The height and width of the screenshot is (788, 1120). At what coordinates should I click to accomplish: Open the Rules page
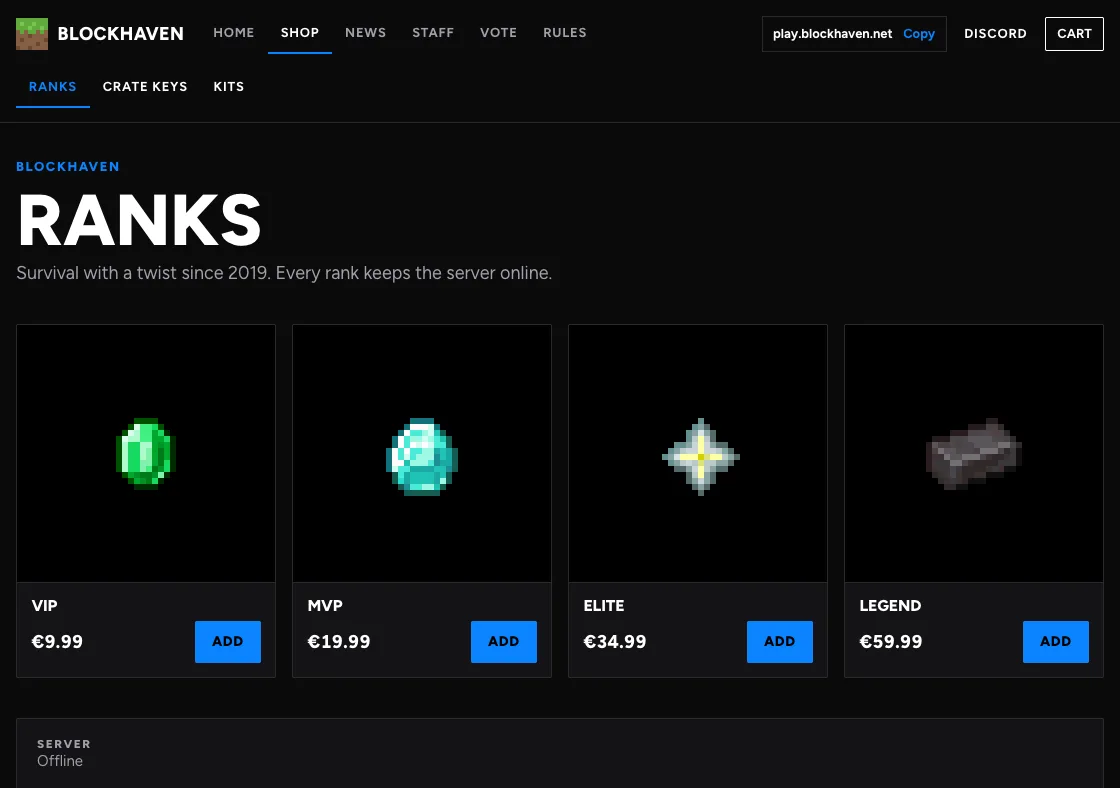[x=565, y=33]
